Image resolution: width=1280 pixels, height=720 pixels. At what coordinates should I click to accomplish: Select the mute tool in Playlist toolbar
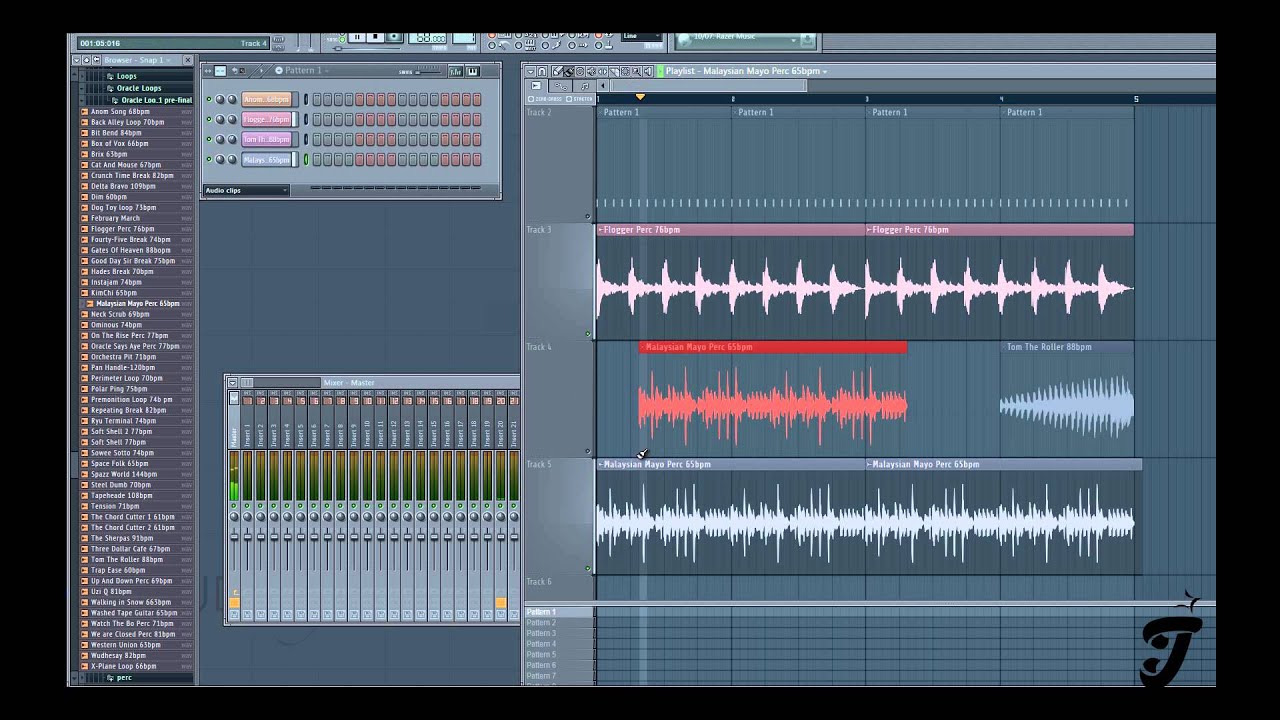point(591,71)
